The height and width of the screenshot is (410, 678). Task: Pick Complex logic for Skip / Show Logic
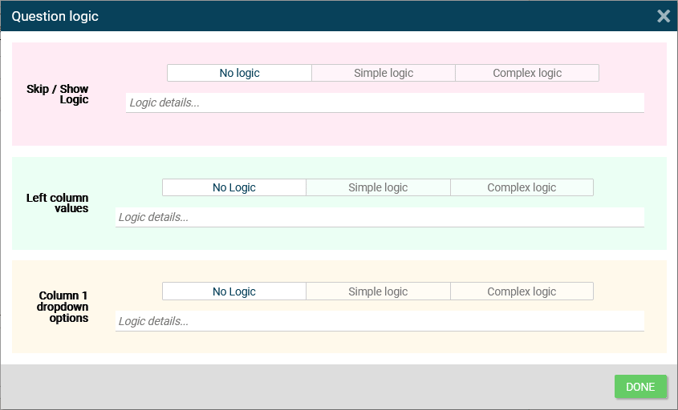point(527,73)
